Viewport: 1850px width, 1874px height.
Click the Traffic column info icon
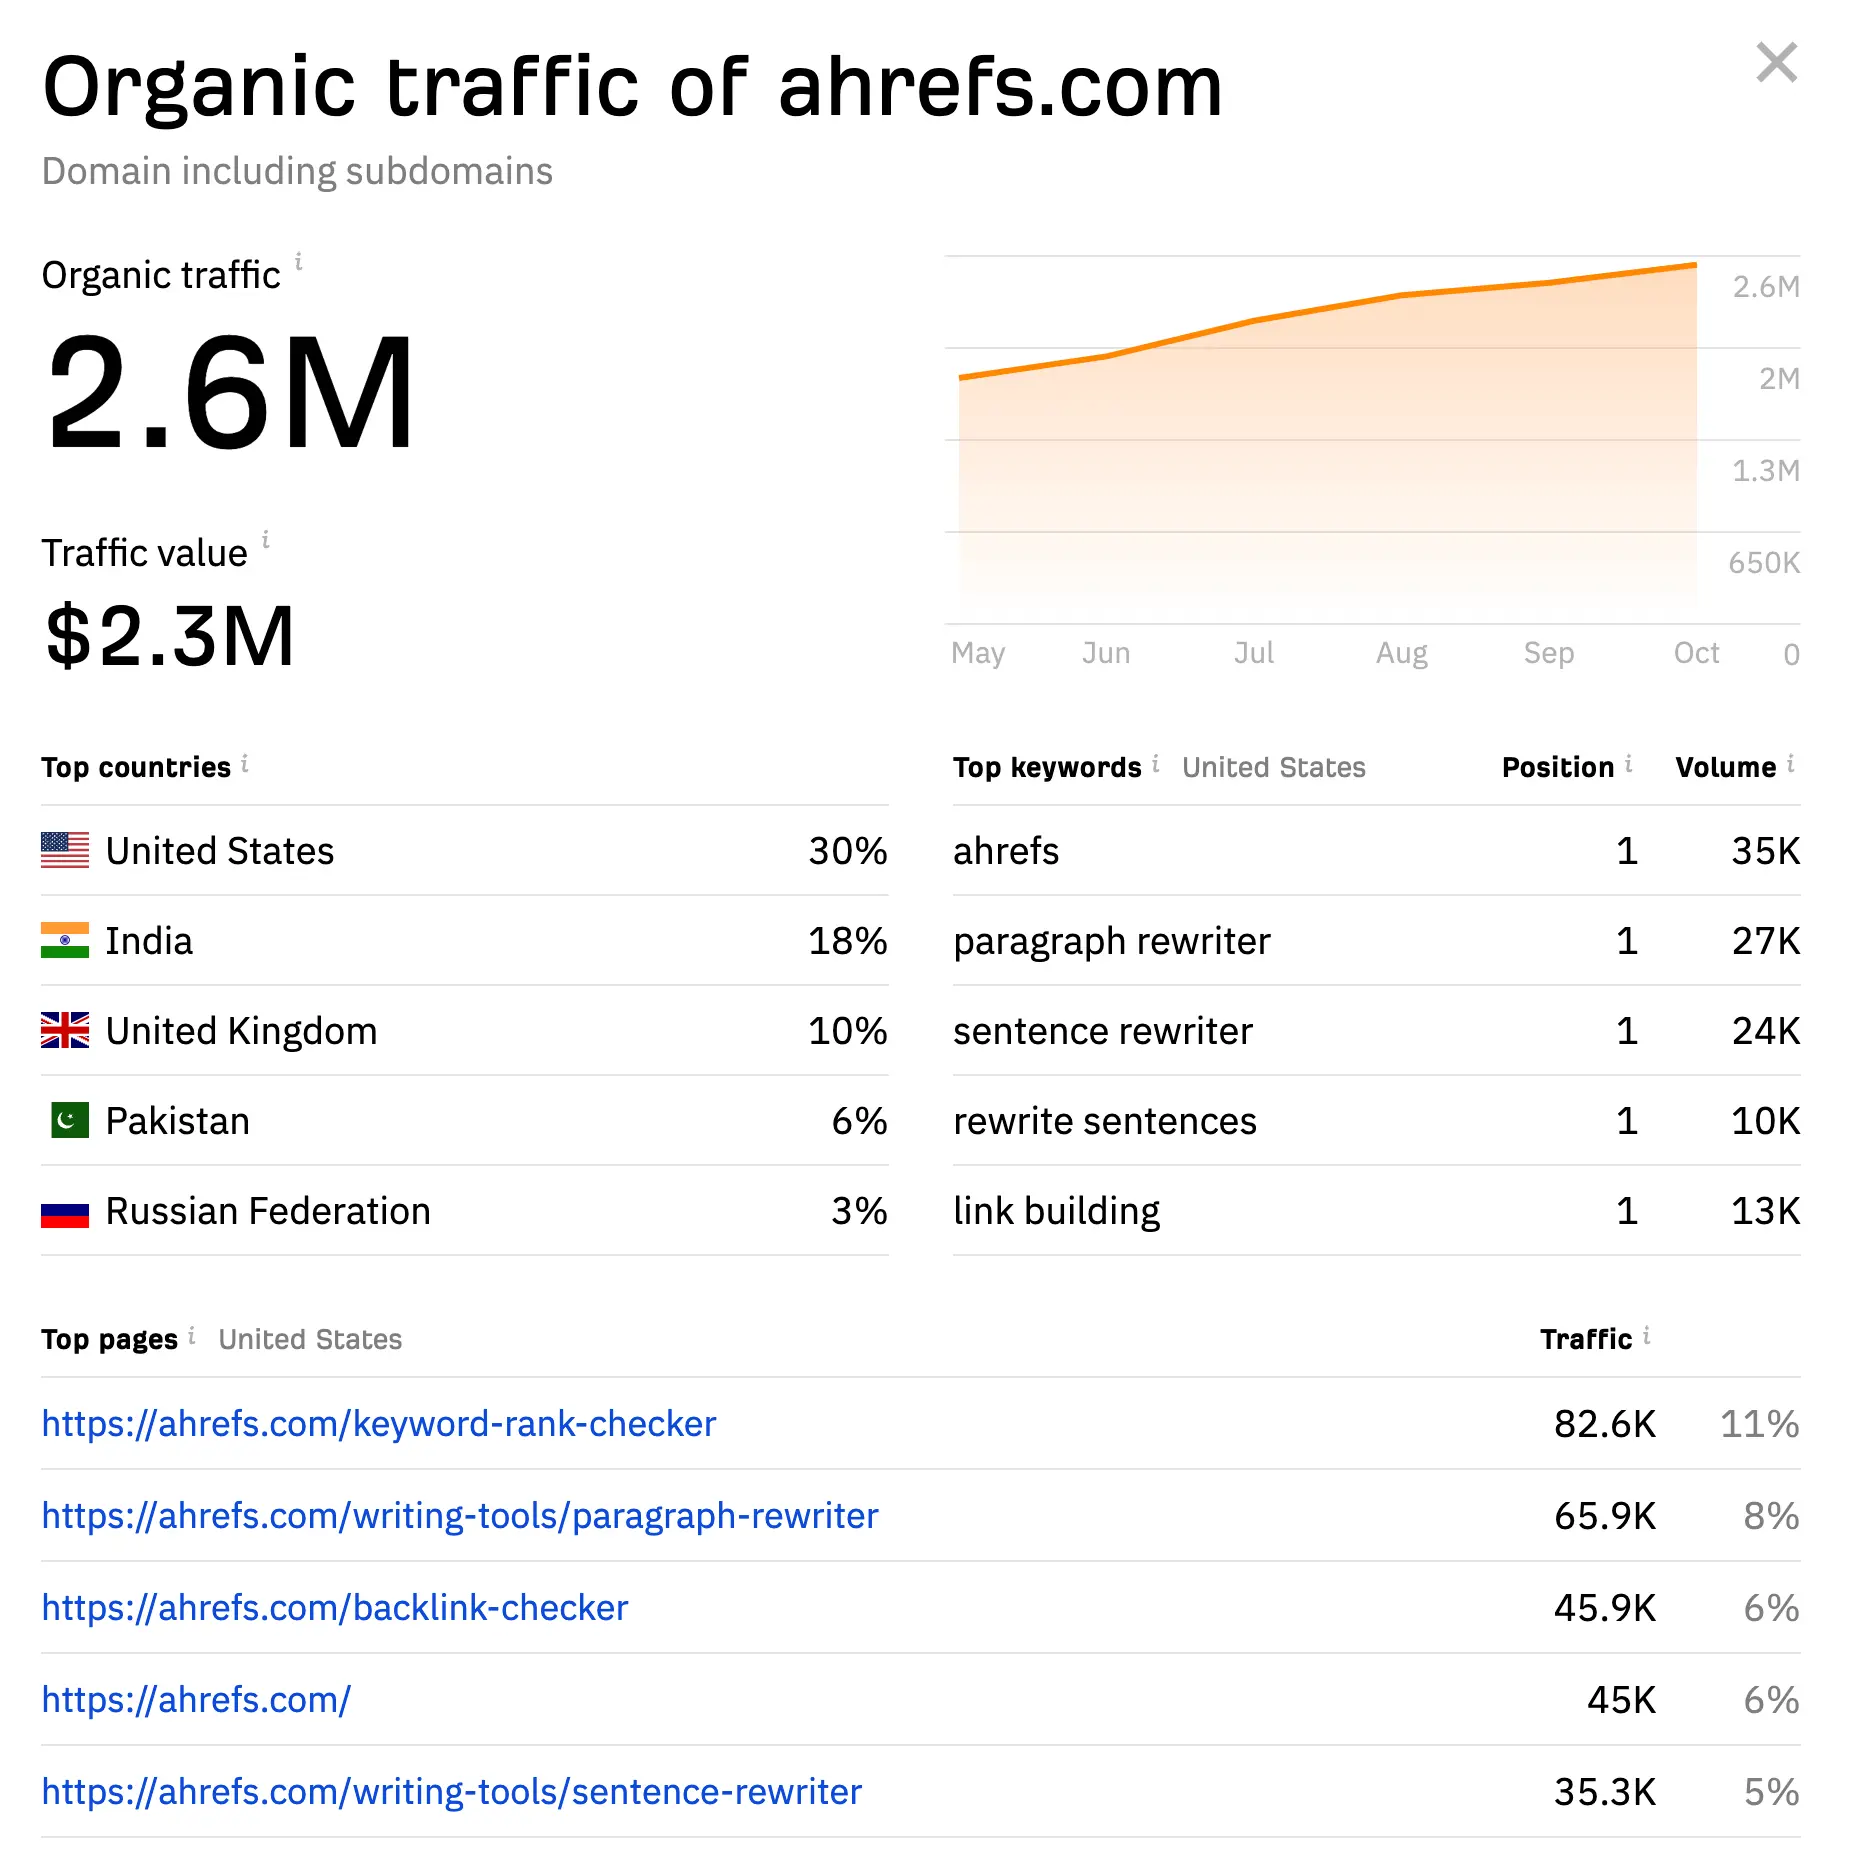coord(1646,1336)
